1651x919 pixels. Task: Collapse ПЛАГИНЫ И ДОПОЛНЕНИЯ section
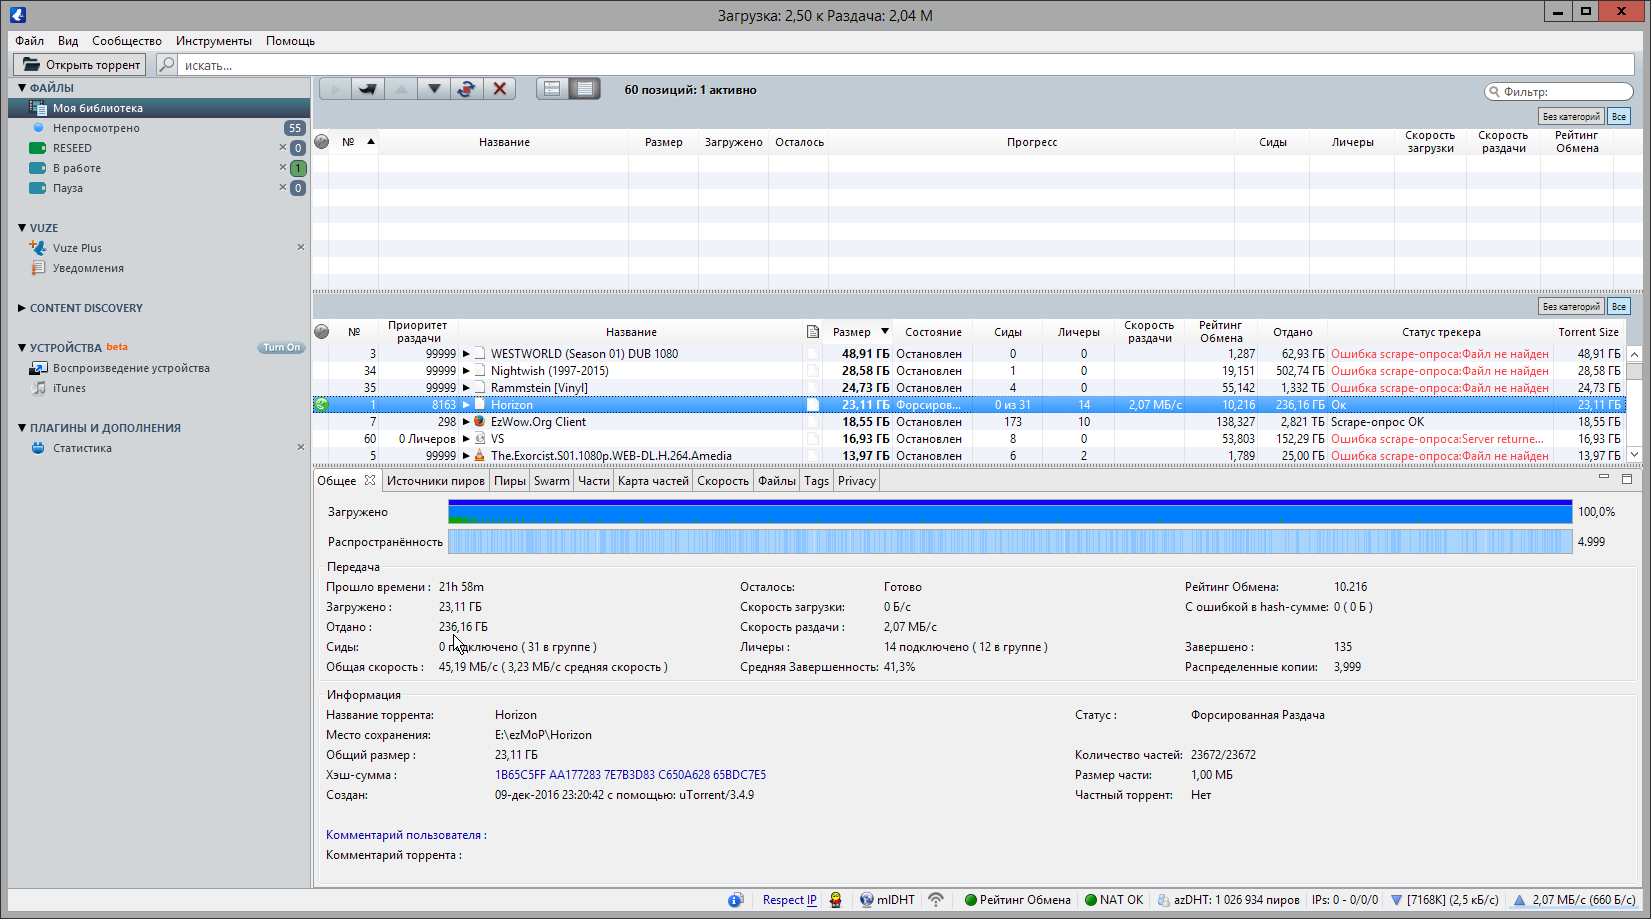pyautogui.click(x=22, y=428)
